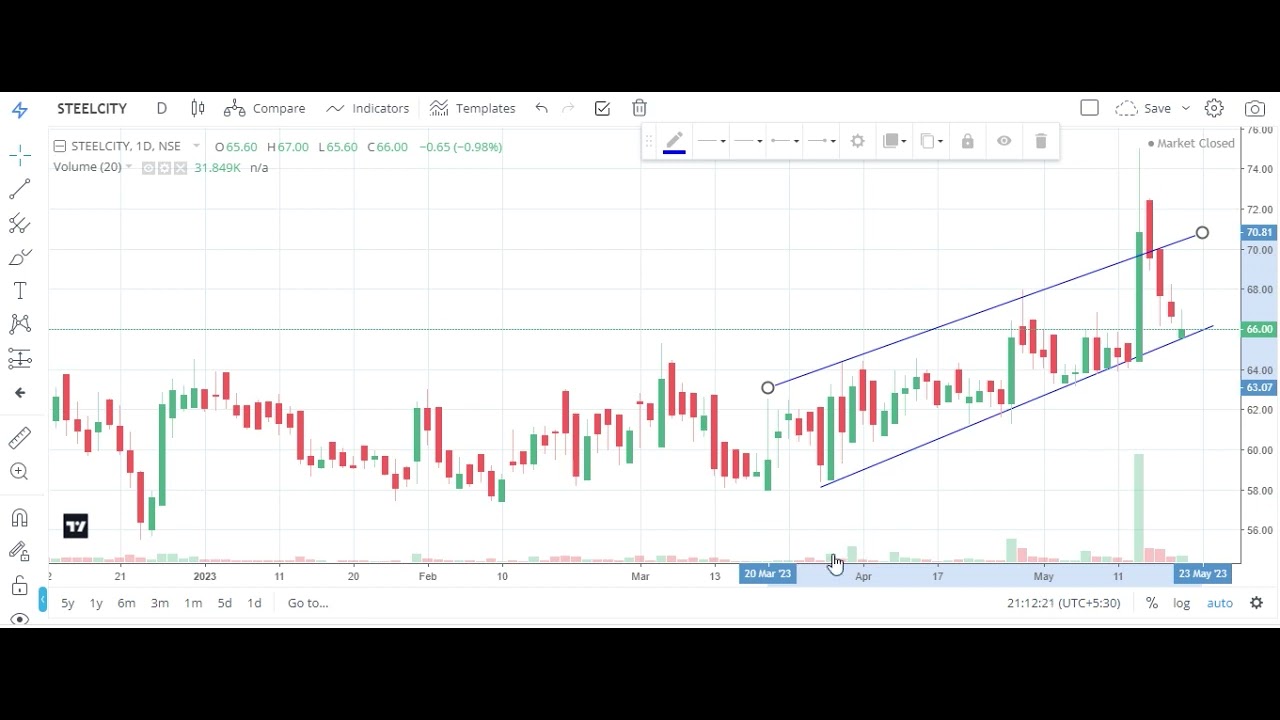Open chart settings gear
This screenshot has height=720, width=1280.
pos(1214,108)
